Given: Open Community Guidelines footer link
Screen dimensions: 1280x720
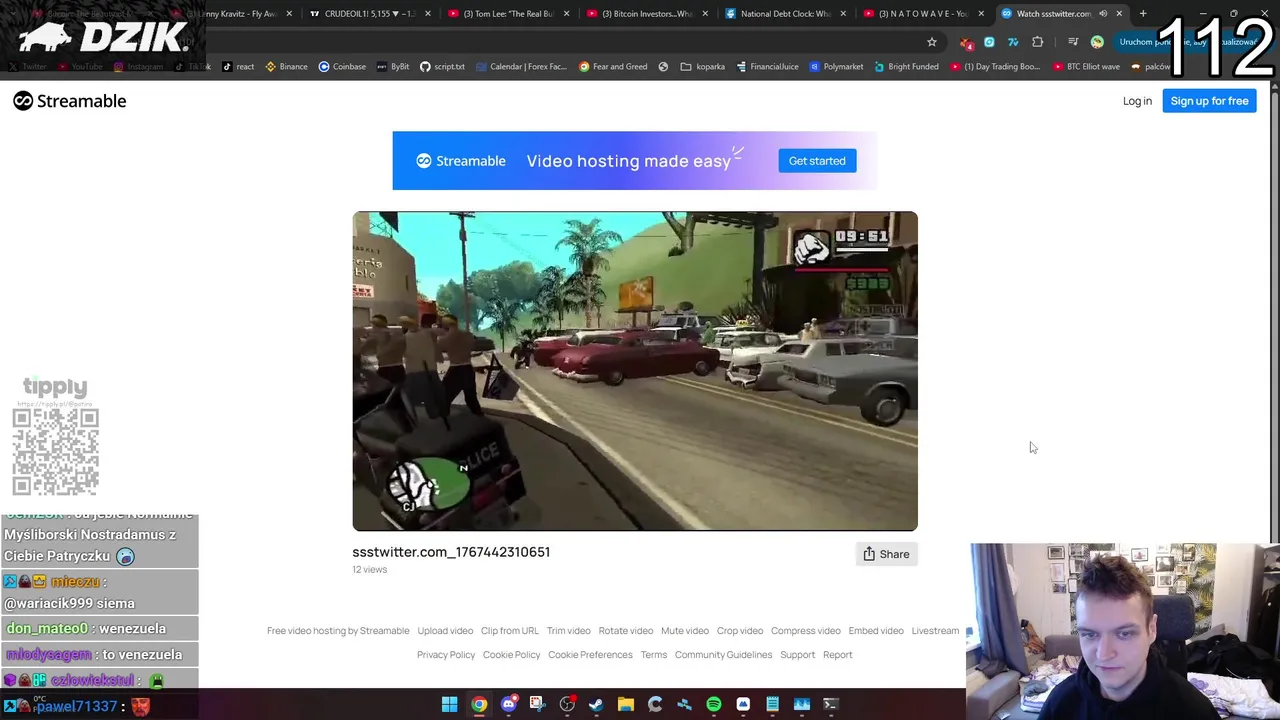Looking at the screenshot, I should pyautogui.click(x=724, y=655).
